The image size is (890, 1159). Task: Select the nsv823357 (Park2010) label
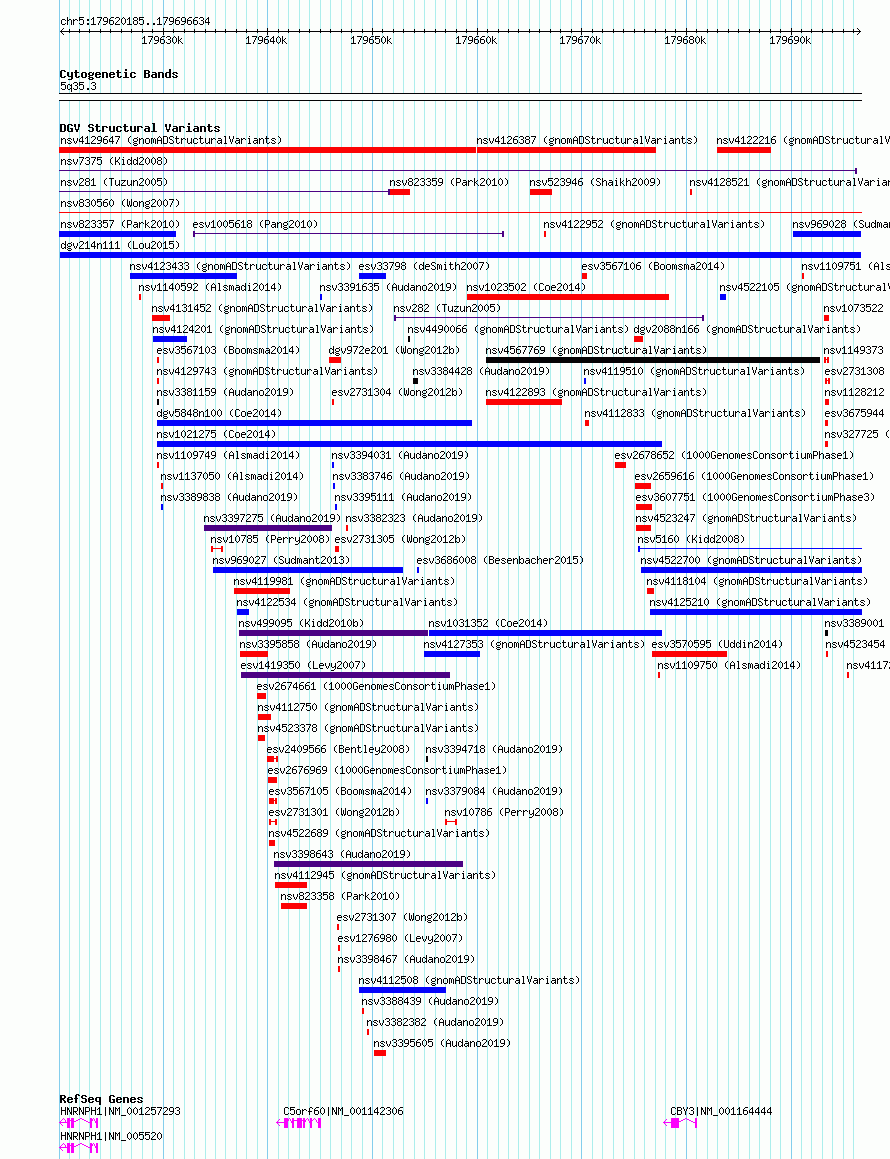120,225
